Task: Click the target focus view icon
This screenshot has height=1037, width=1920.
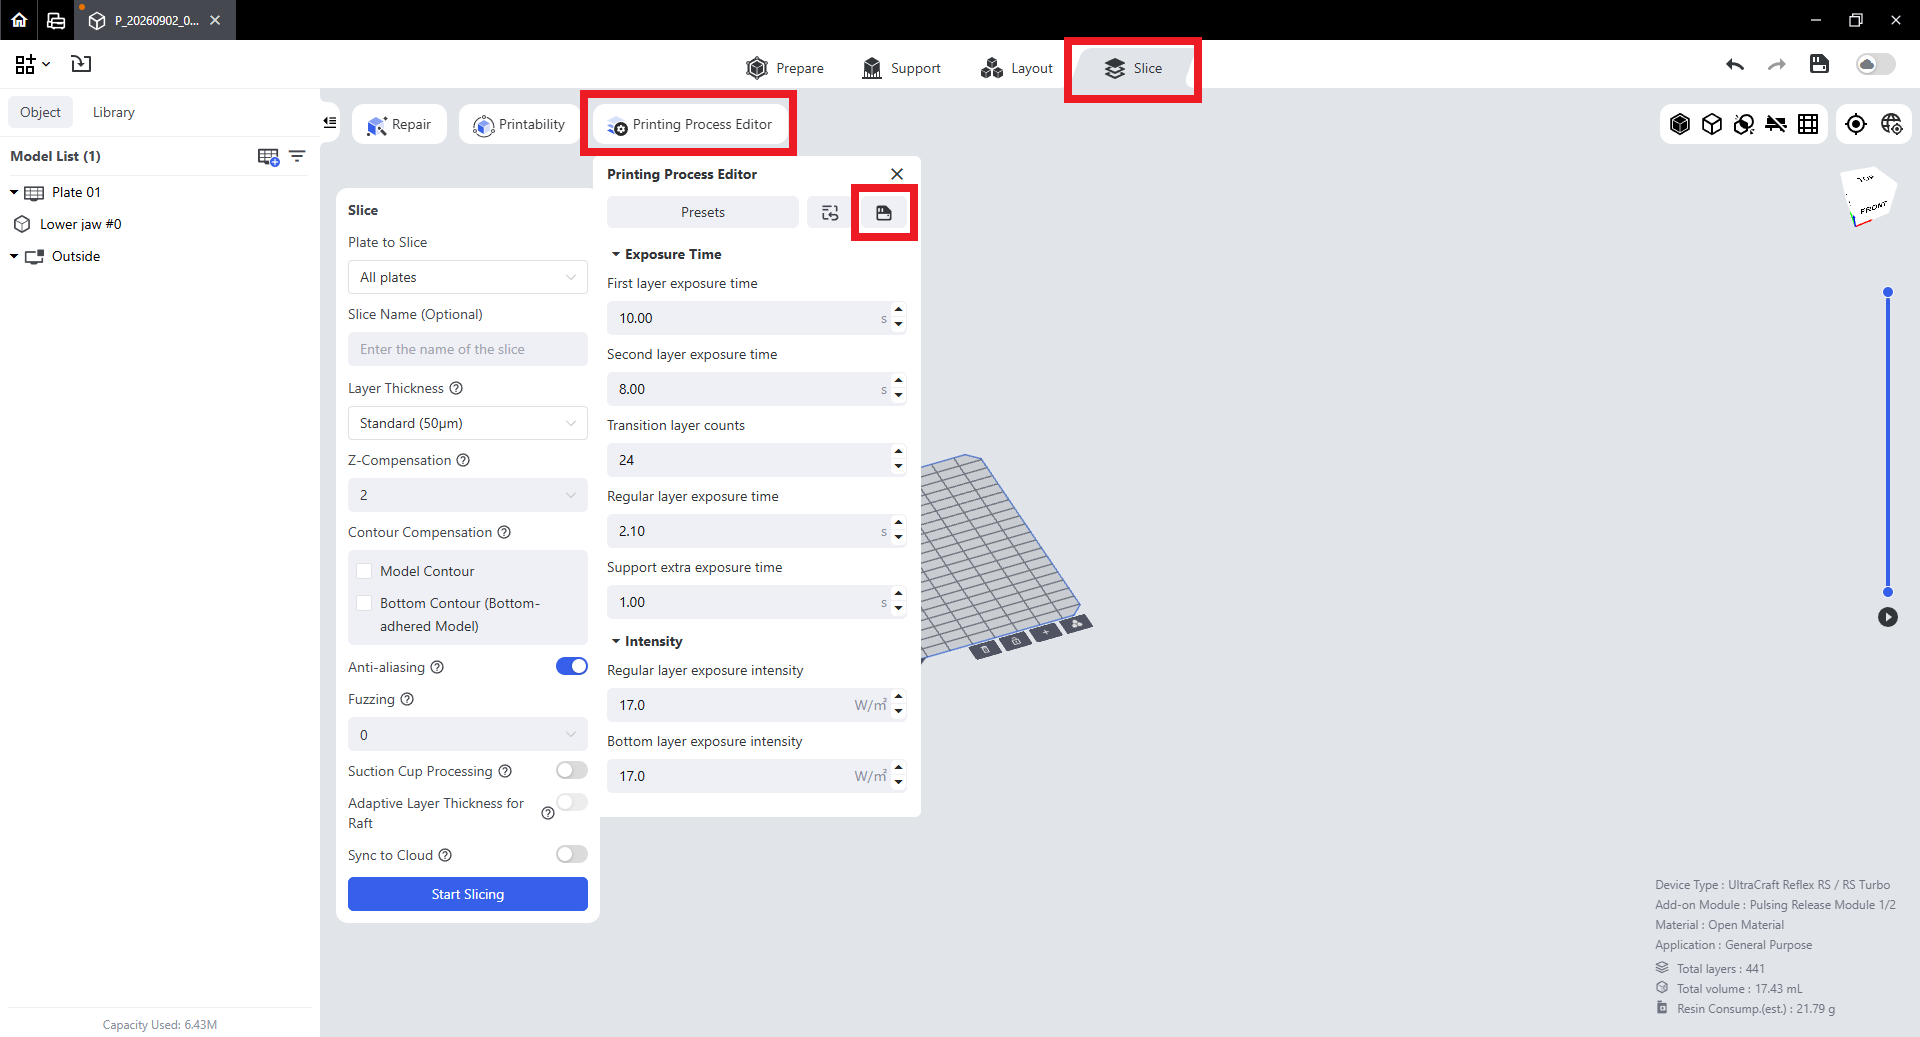Action: tap(1856, 124)
